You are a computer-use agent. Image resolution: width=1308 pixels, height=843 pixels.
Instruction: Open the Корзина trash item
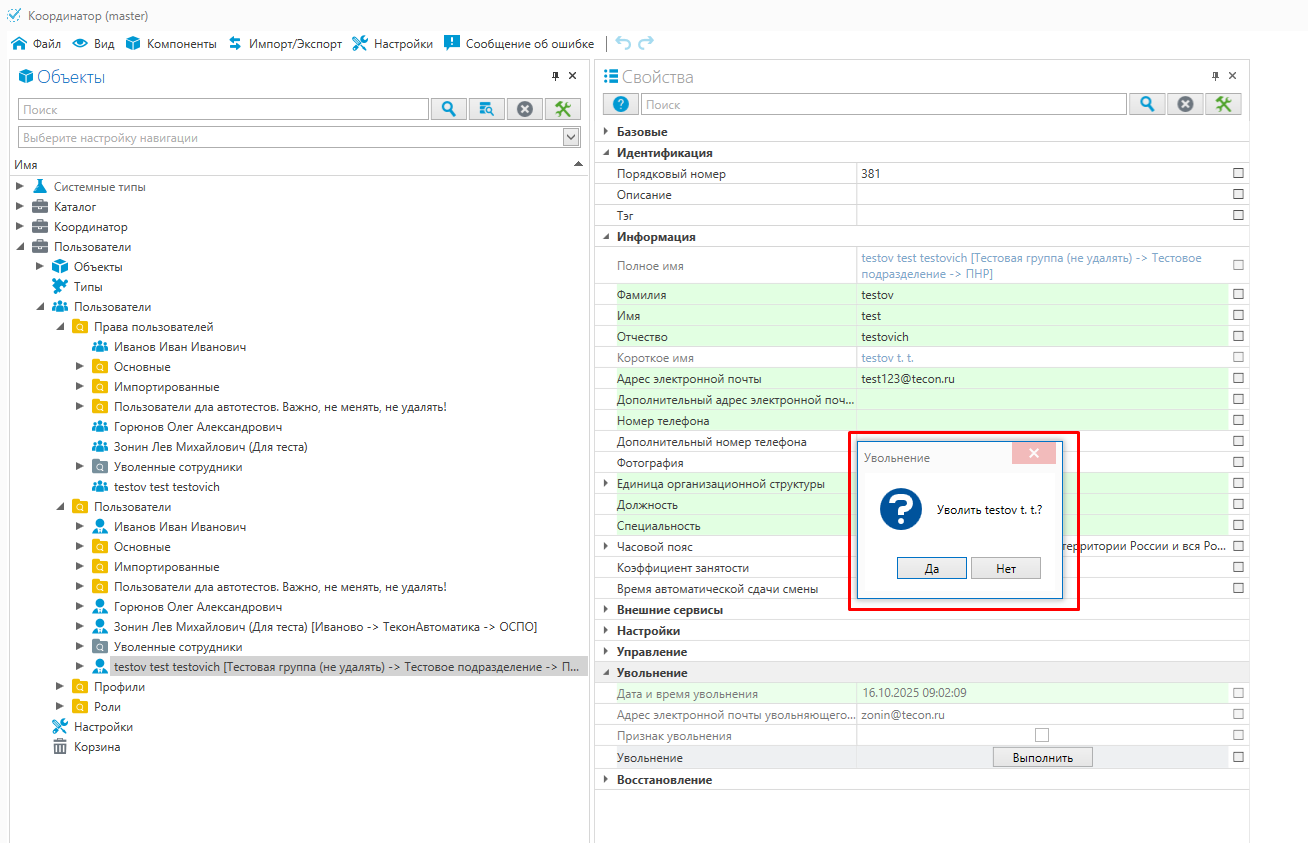[x=96, y=747]
